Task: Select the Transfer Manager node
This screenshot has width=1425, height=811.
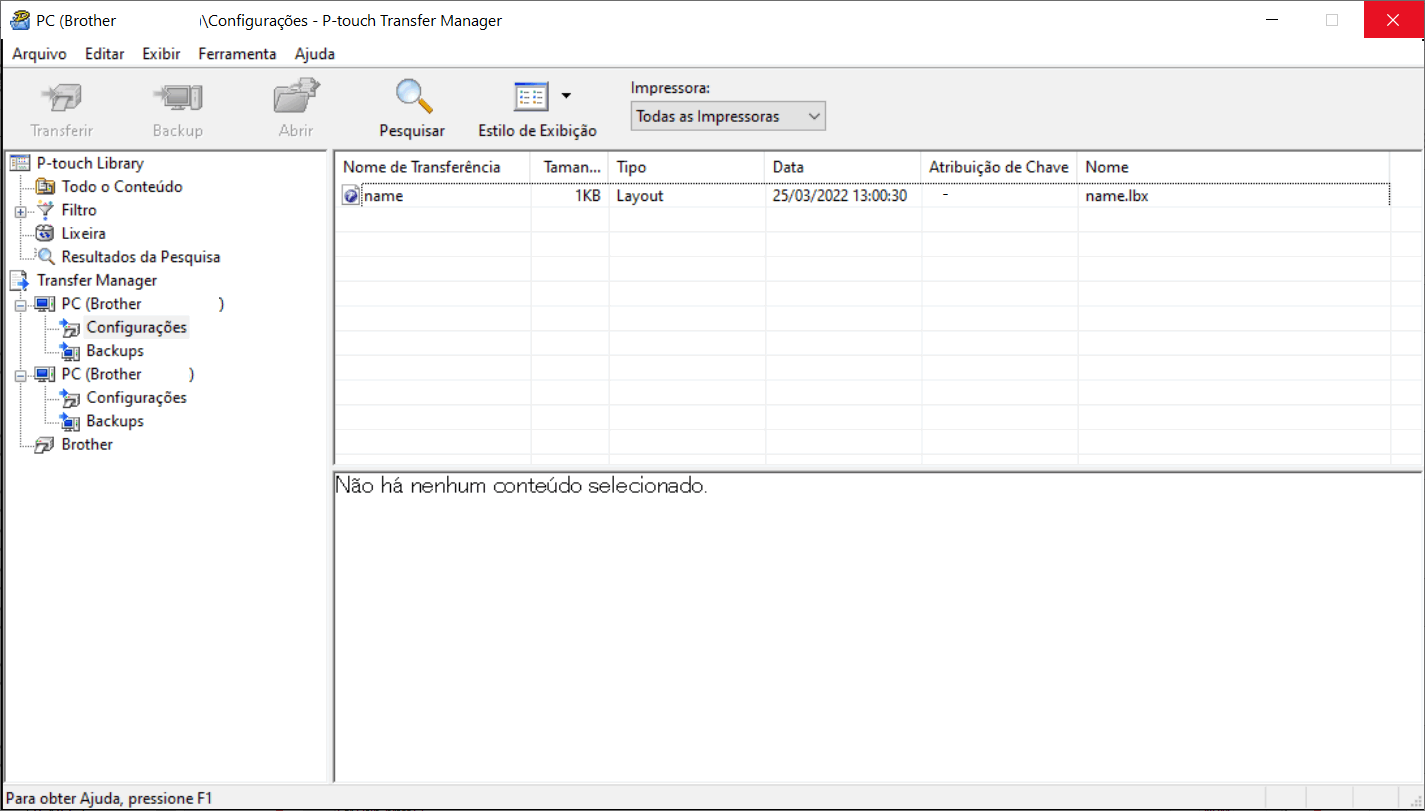Action: click(x=97, y=281)
